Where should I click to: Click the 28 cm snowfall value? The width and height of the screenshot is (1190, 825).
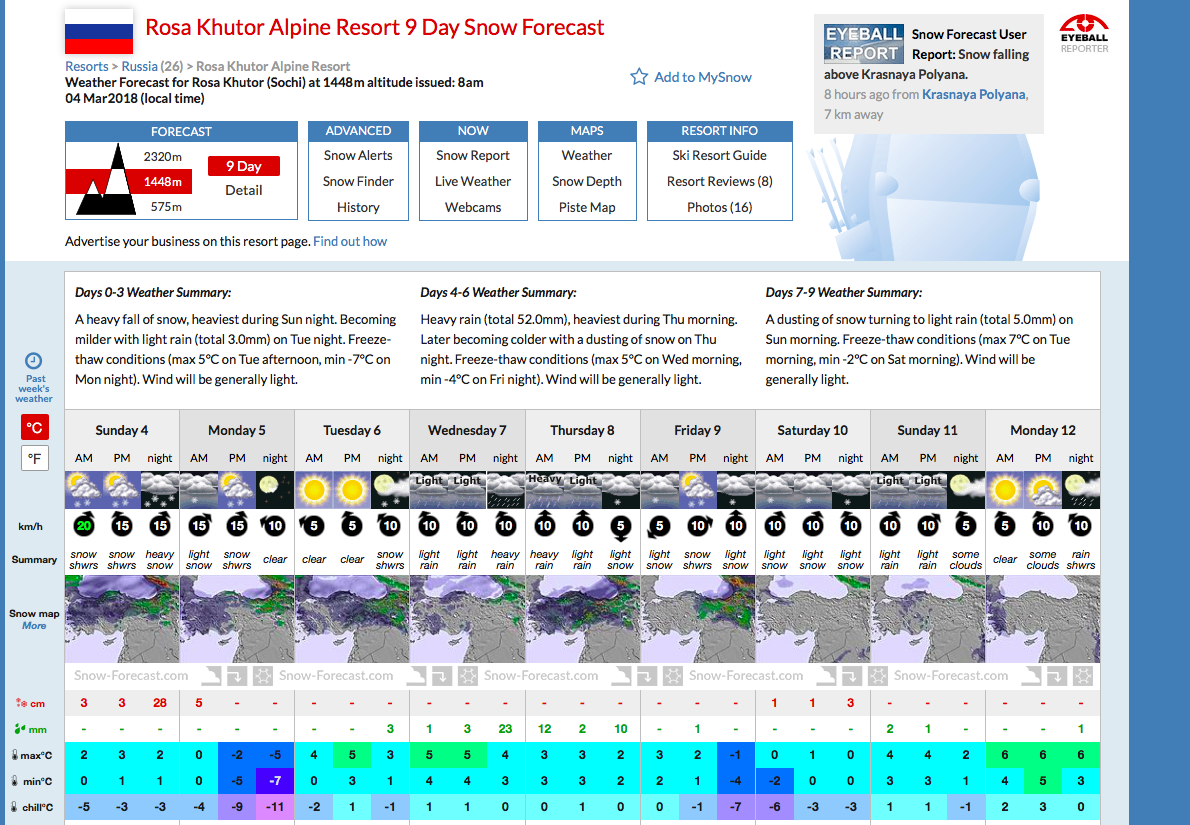point(159,703)
